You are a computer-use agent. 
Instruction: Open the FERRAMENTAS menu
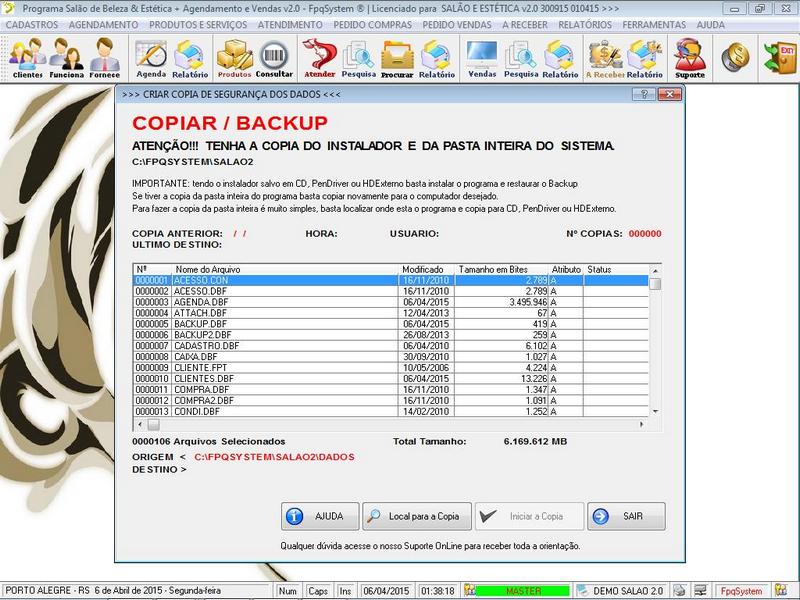tap(653, 23)
